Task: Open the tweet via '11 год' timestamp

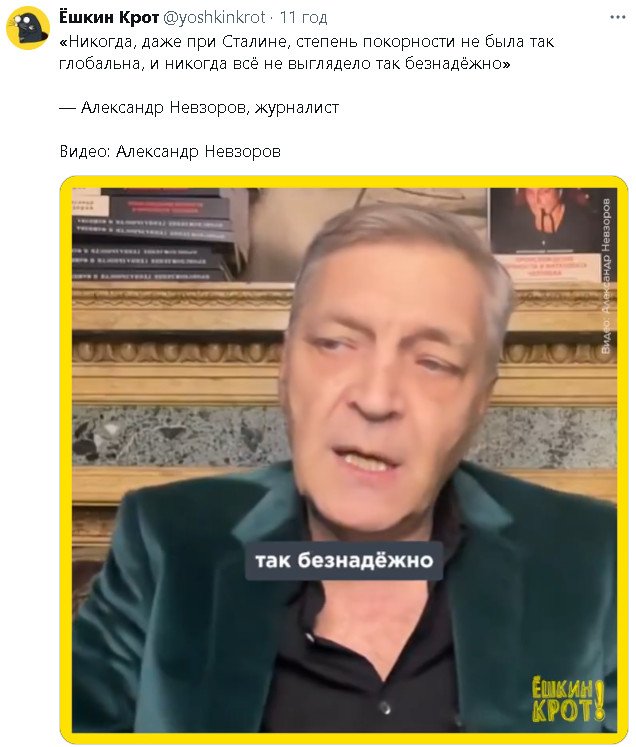Action: tap(303, 17)
